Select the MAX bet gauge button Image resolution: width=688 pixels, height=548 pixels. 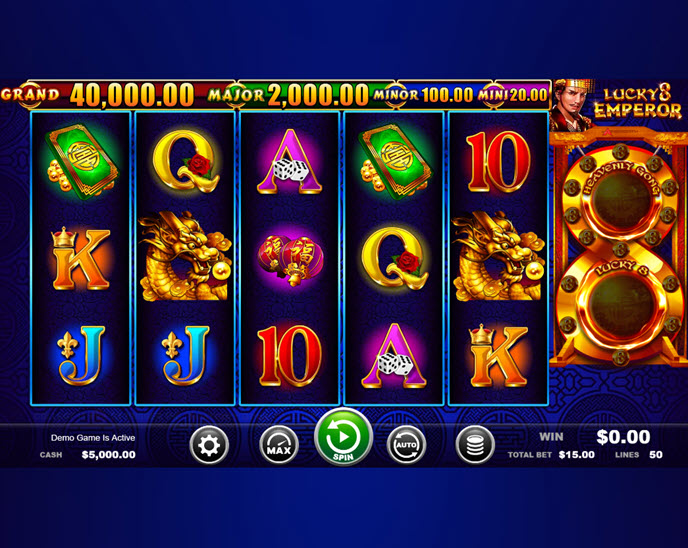click(x=279, y=445)
